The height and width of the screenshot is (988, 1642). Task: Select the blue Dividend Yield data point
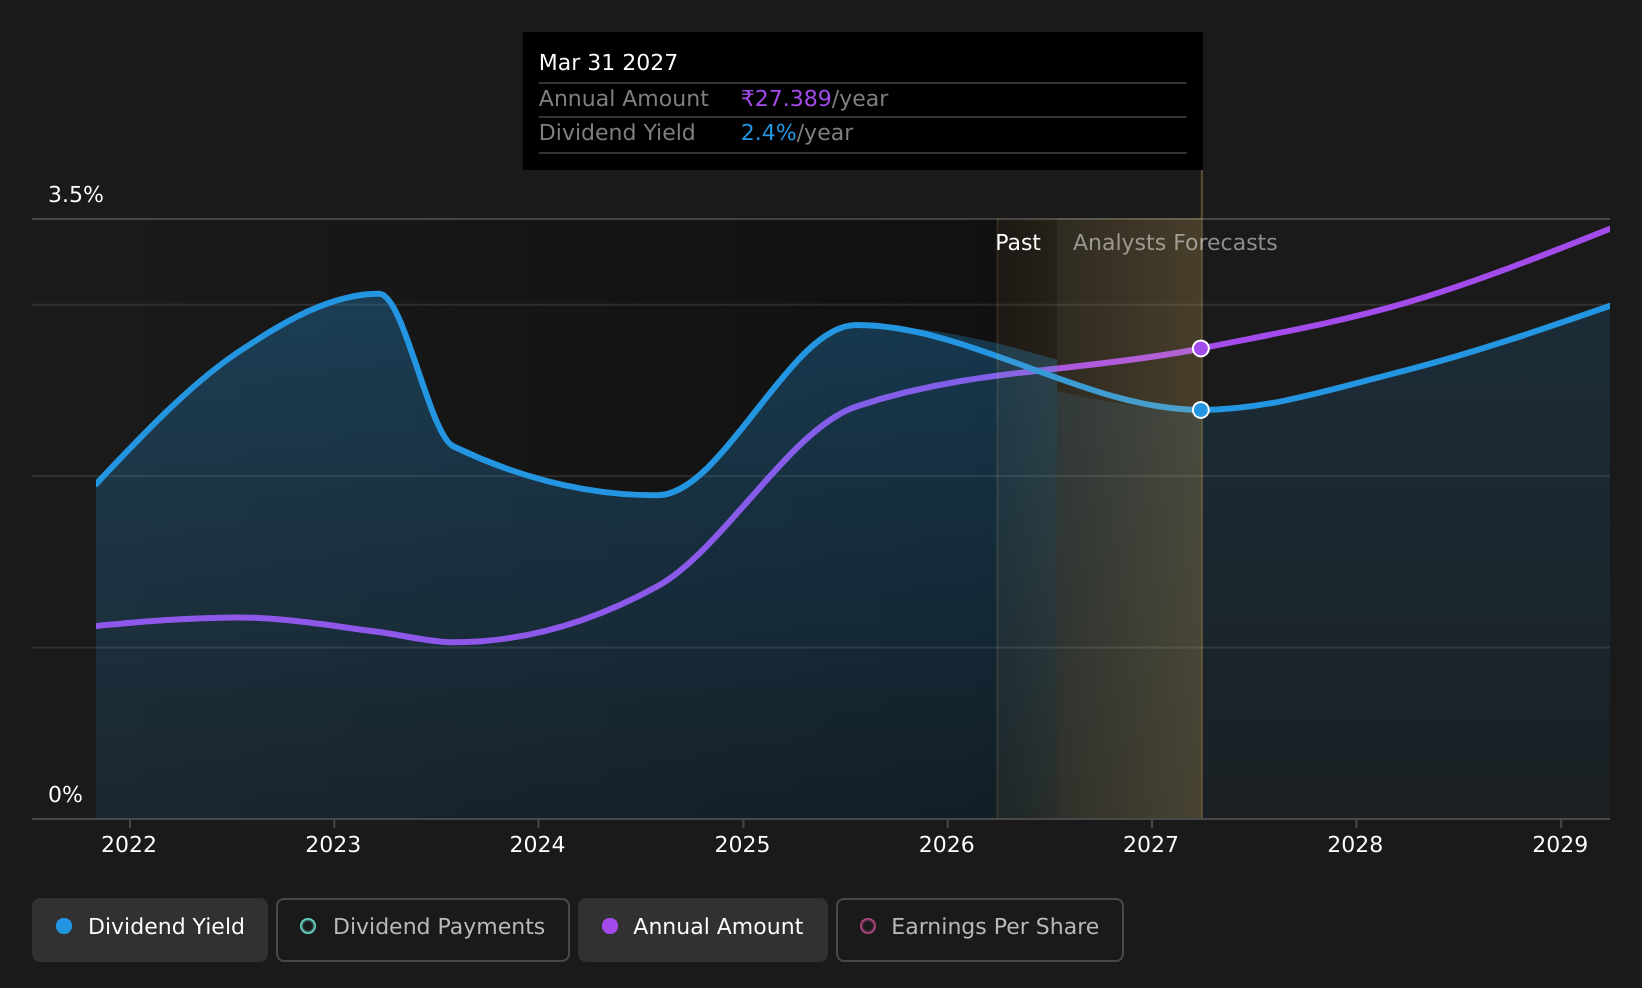[x=1200, y=410]
